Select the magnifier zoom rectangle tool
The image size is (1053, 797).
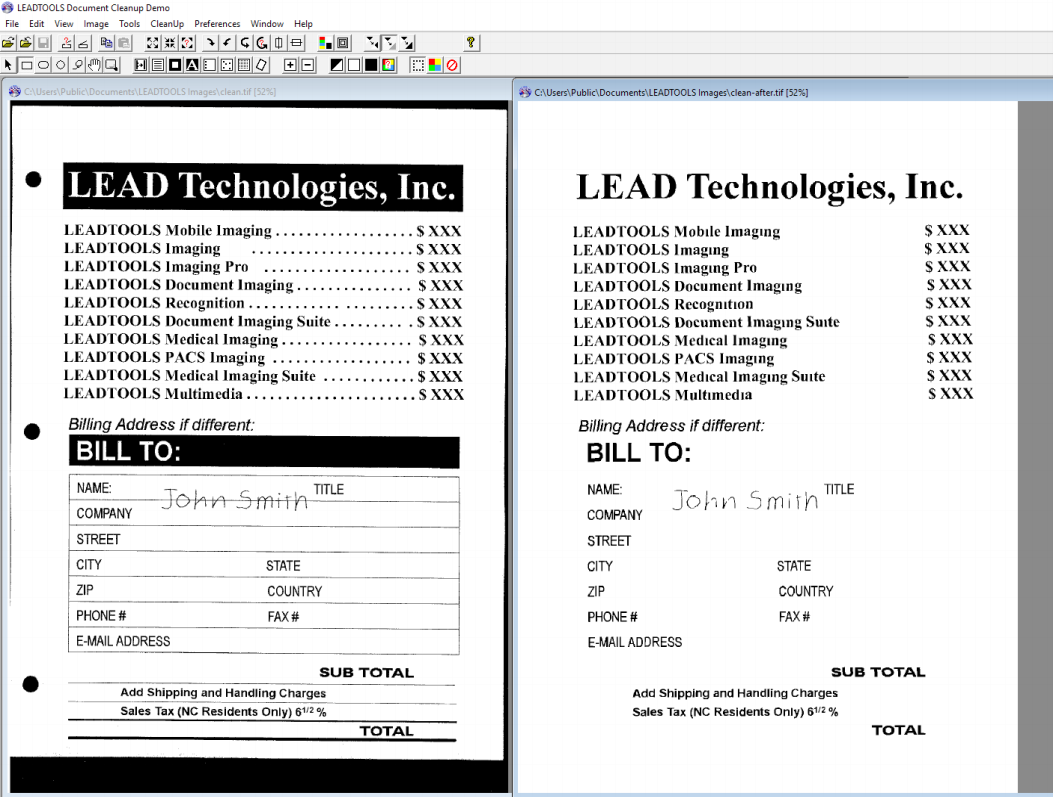point(111,65)
